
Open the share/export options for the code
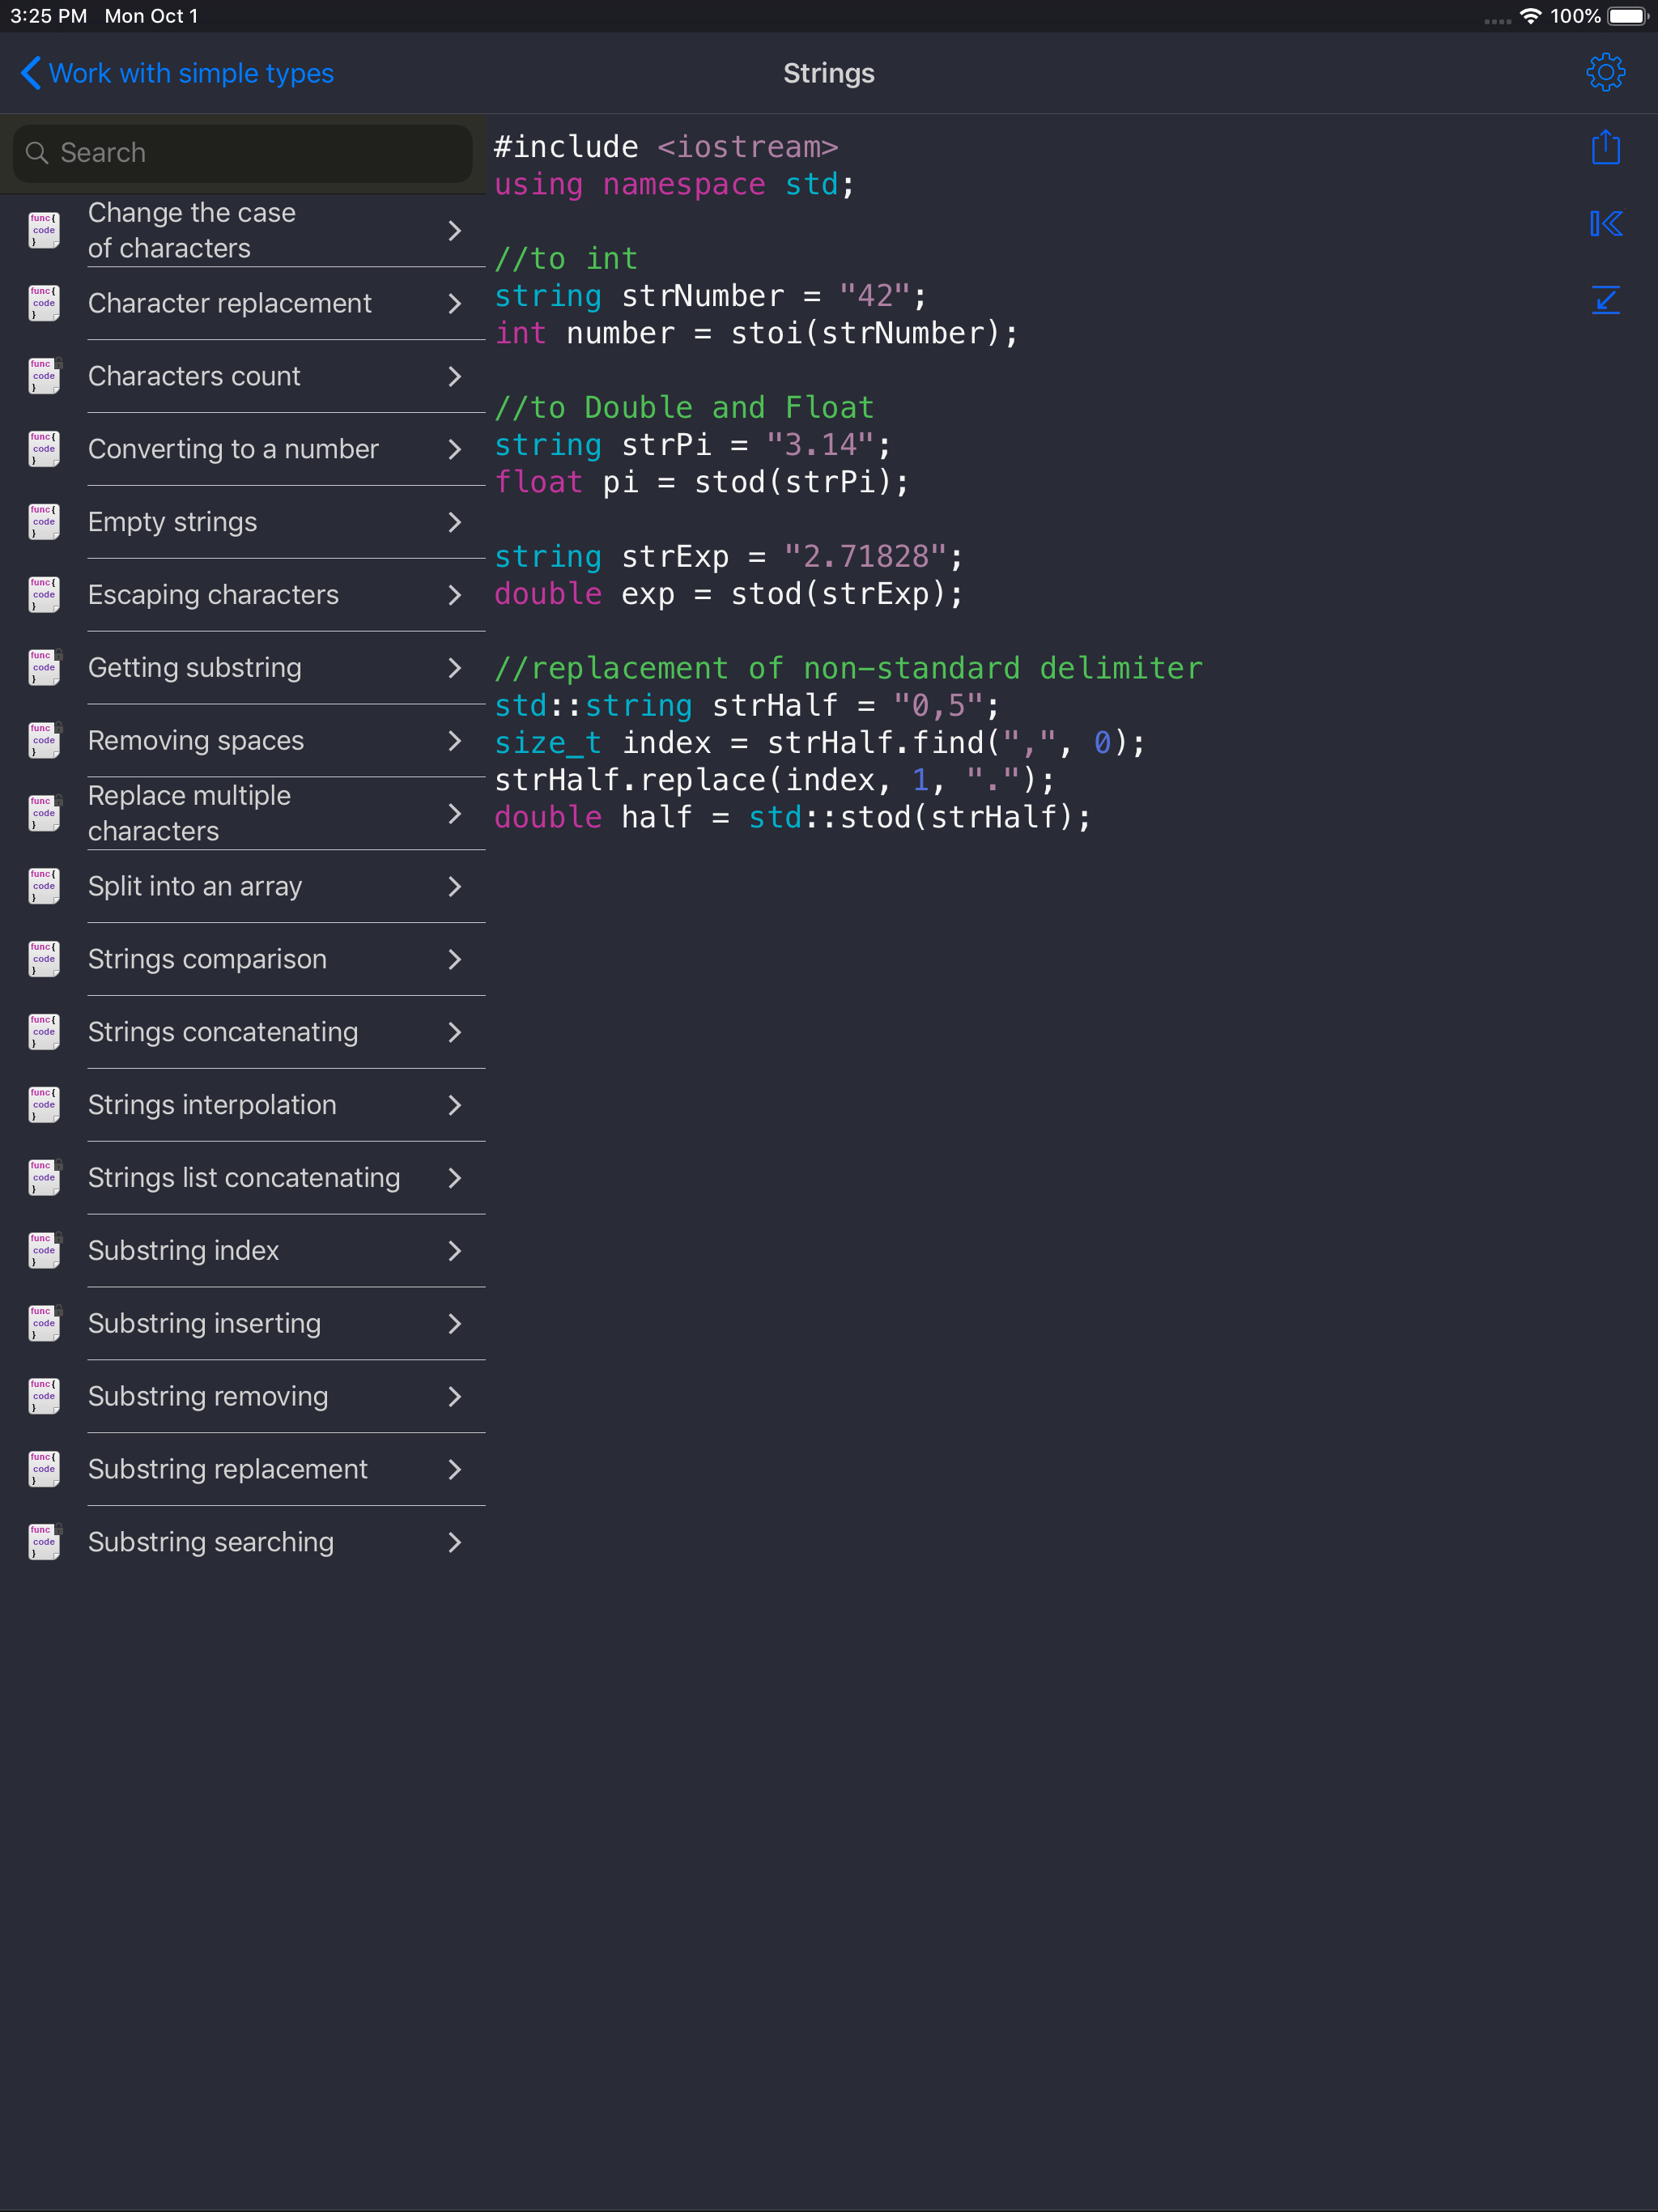1605,146
